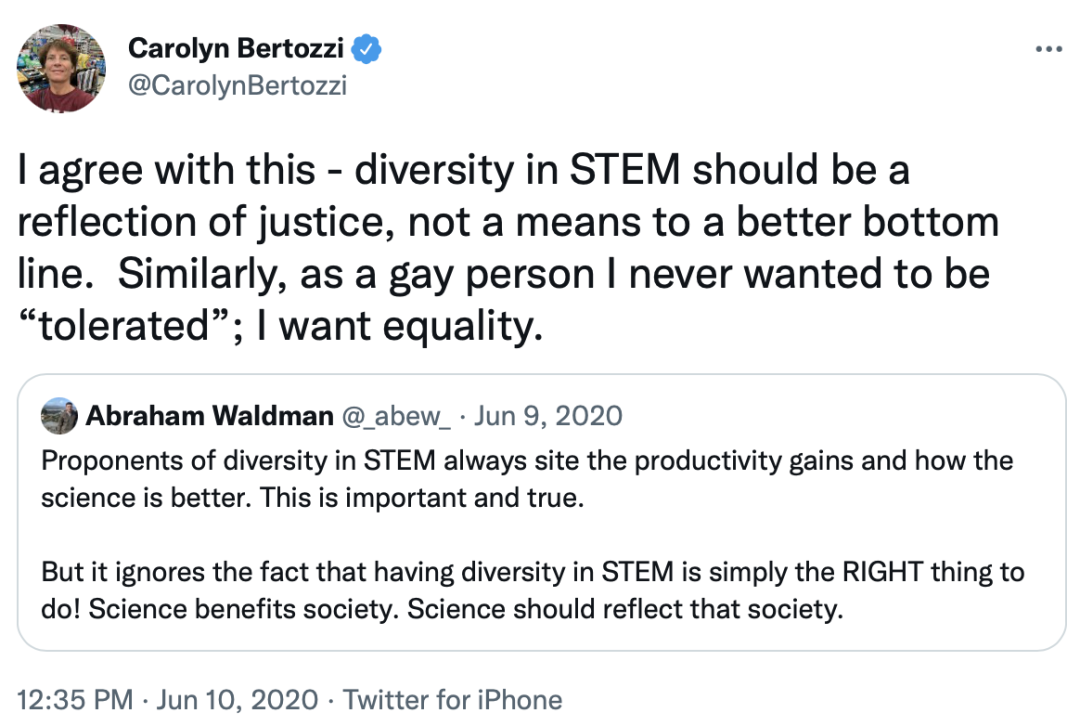The height and width of the screenshot is (726, 1080).
Task: Open the @CarolynBertozzi handle link
Action: (238, 85)
